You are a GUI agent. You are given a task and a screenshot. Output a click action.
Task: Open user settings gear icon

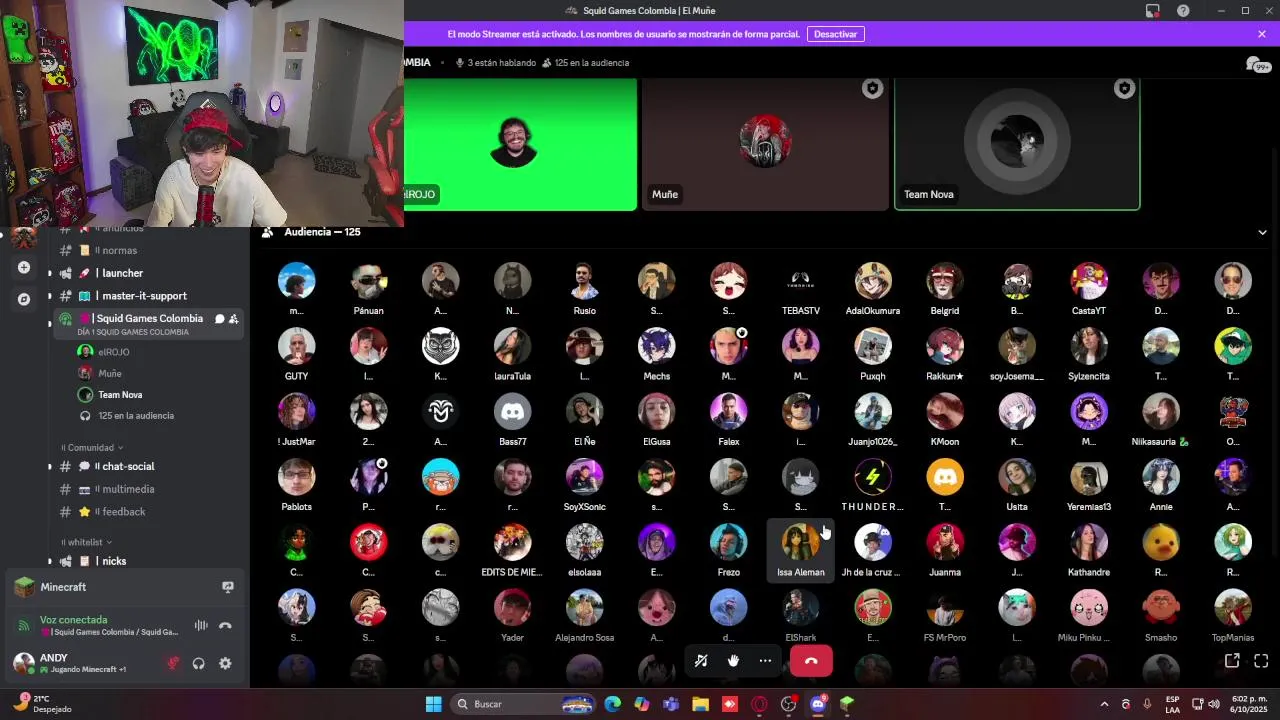click(x=225, y=663)
